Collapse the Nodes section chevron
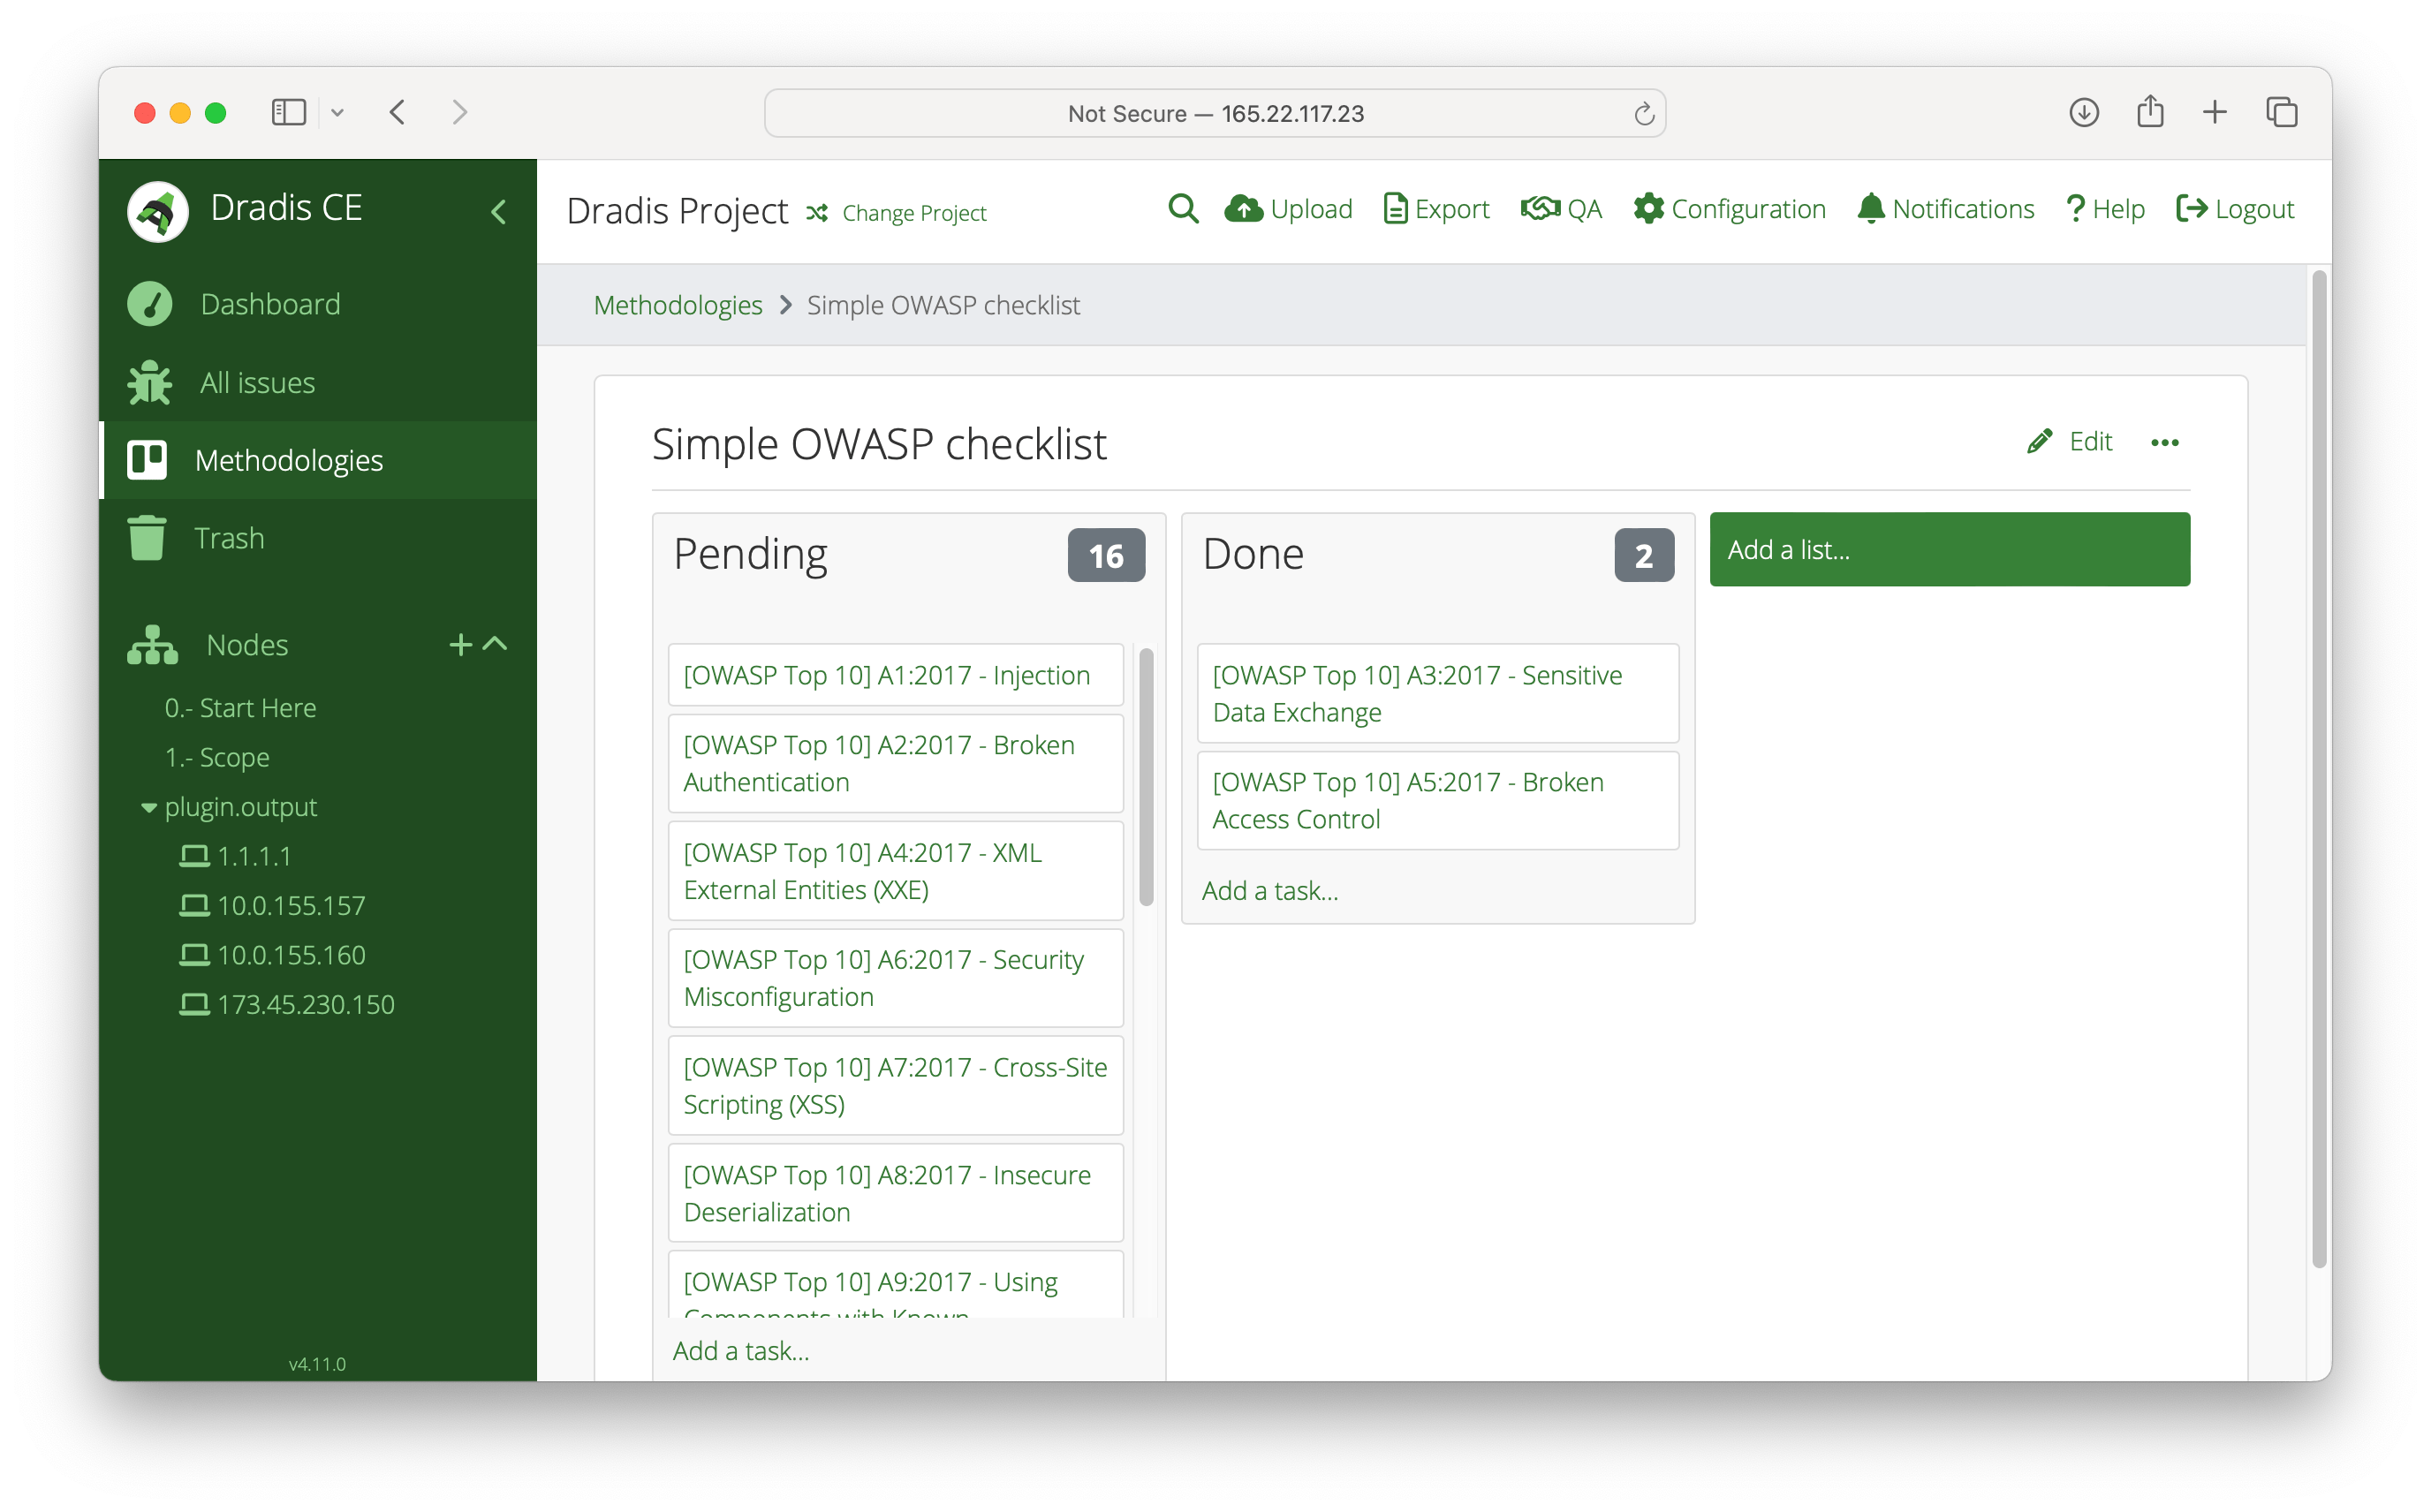The width and height of the screenshot is (2431, 1512). [496, 644]
